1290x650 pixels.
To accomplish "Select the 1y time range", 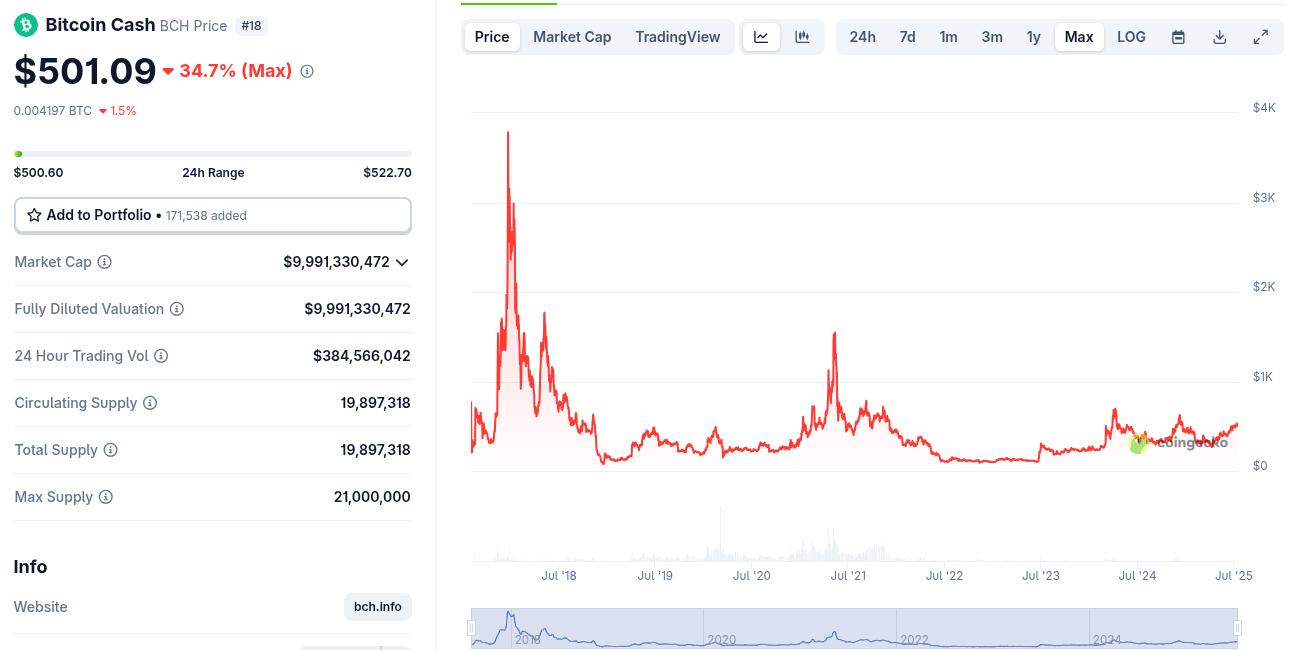I will click(x=1034, y=37).
